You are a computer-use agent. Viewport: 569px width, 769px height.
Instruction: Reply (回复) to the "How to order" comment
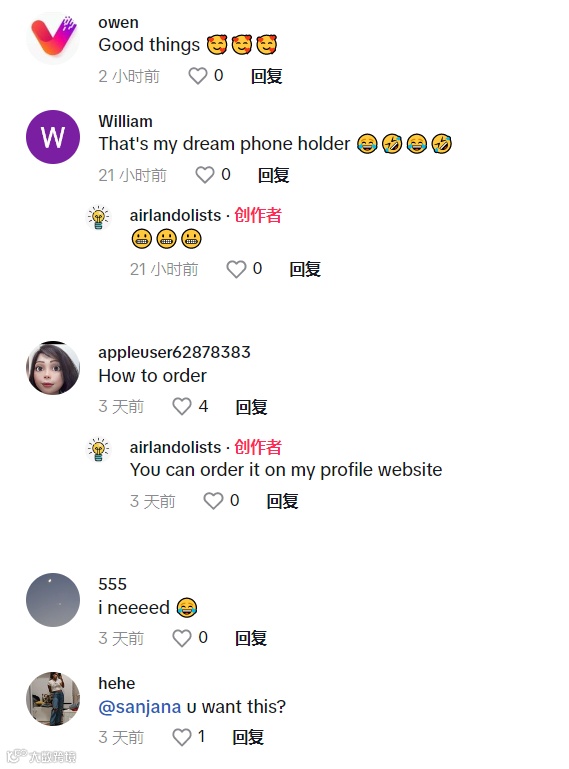coord(252,407)
